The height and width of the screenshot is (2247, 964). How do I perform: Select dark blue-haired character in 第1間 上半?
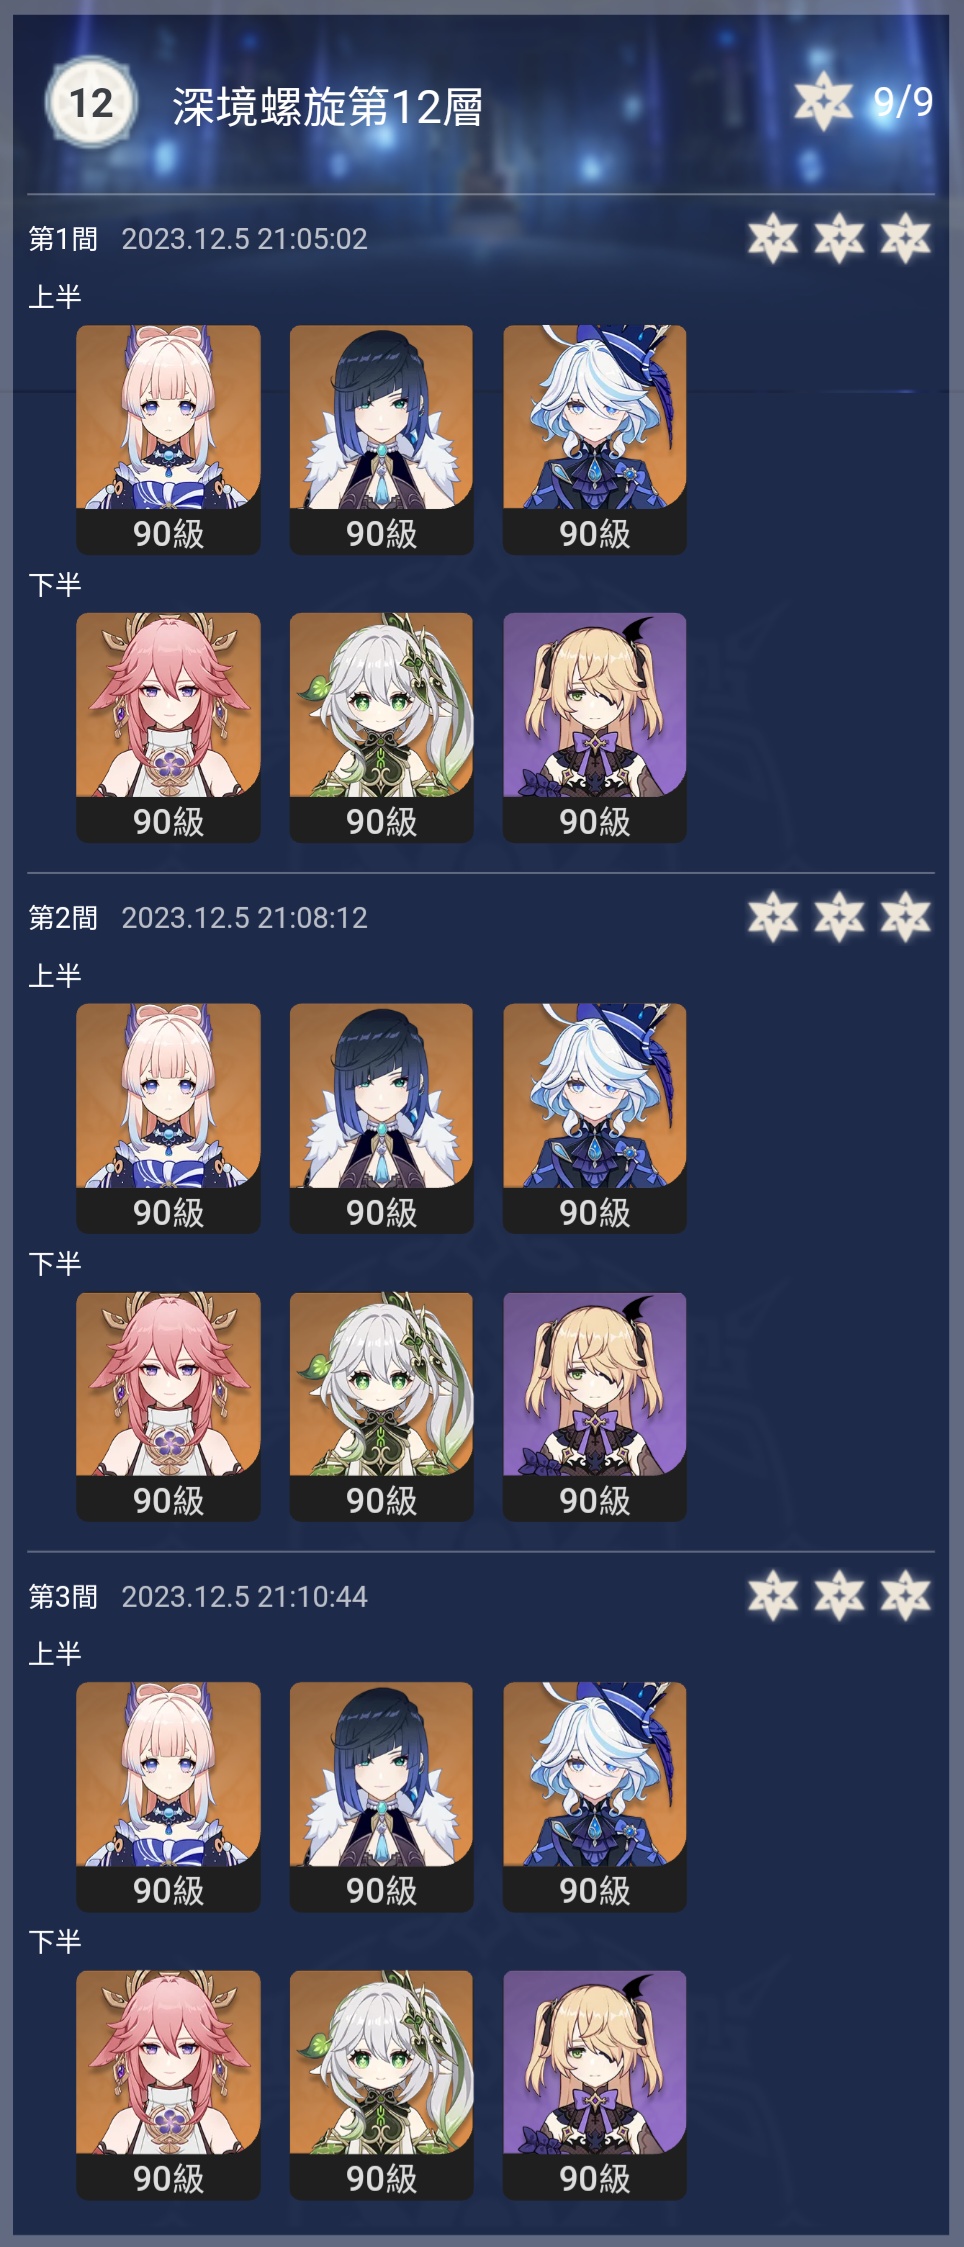tap(381, 439)
